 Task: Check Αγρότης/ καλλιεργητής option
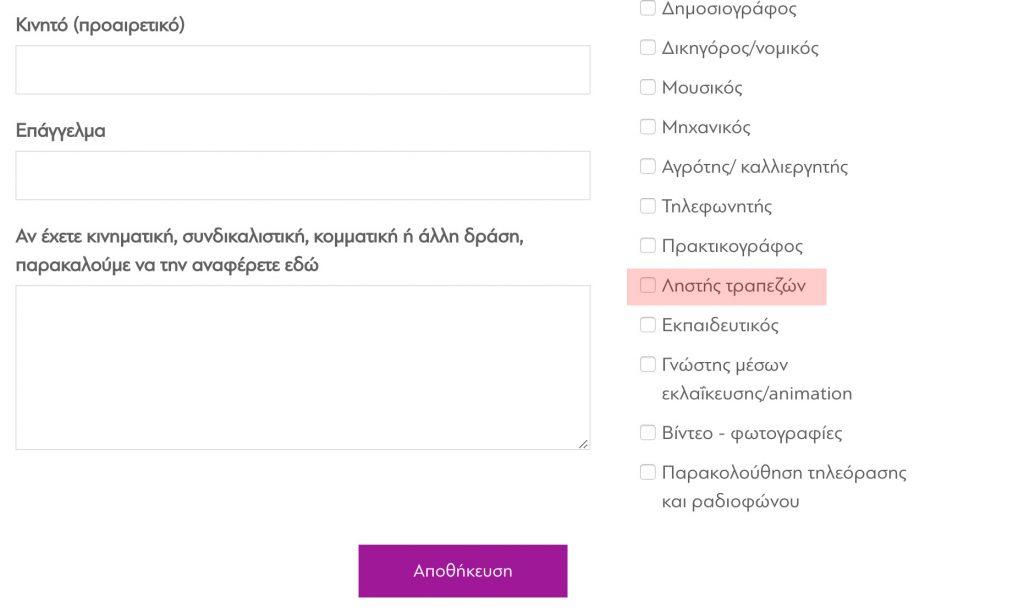(647, 167)
